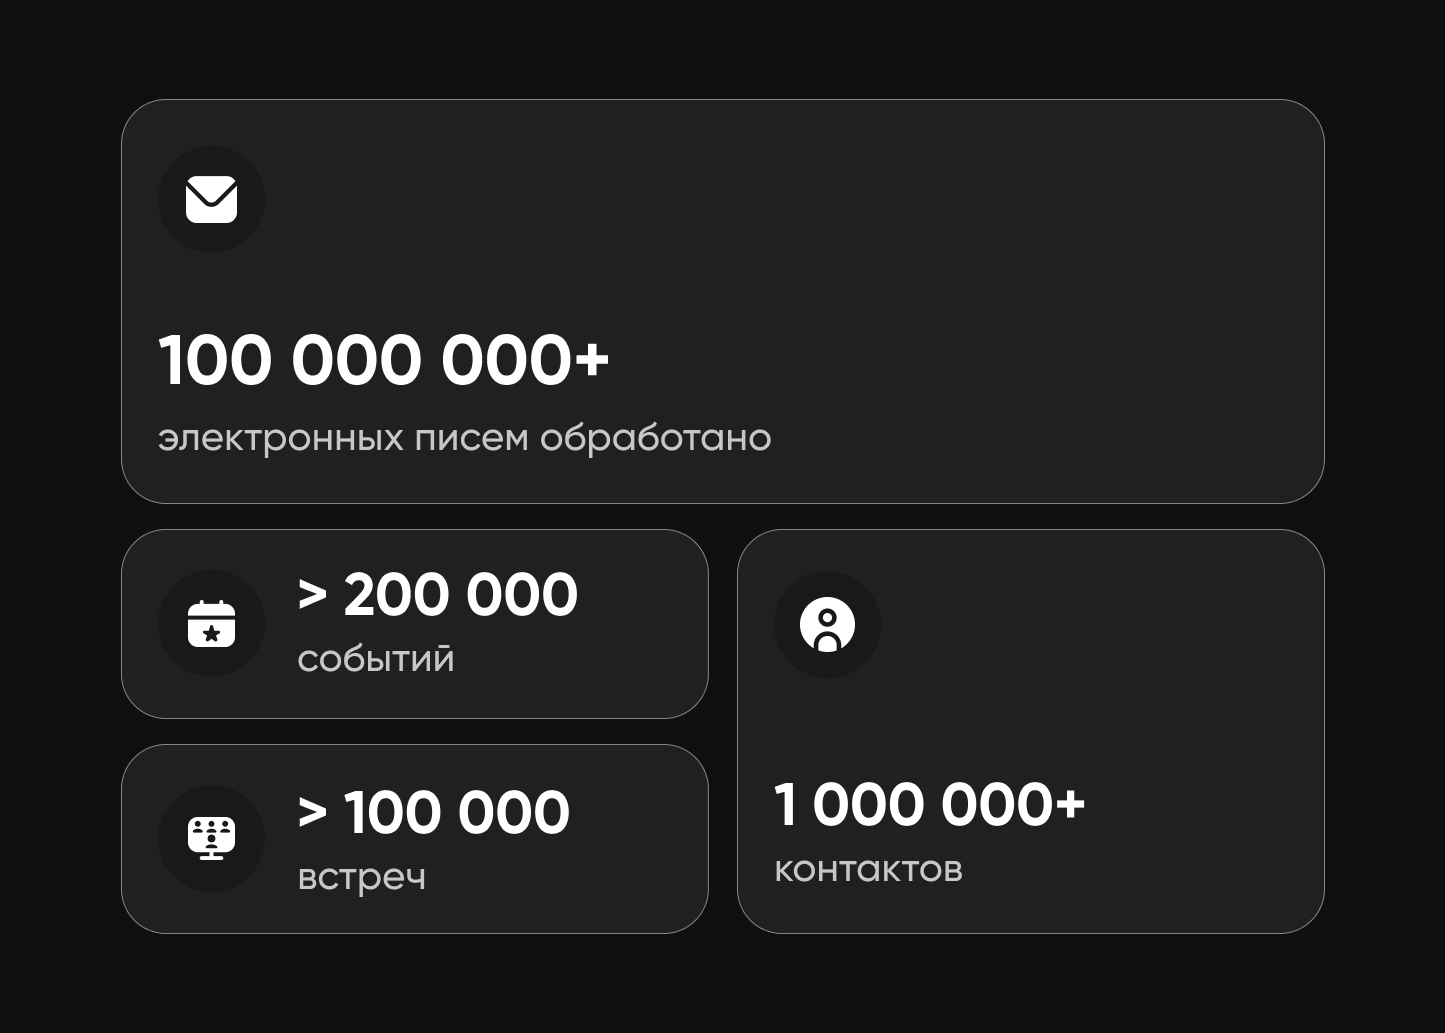The height and width of the screenshot is (1033, 1445).
Task: Click the plus sign after 100 000 000
Action: (592, 358)
